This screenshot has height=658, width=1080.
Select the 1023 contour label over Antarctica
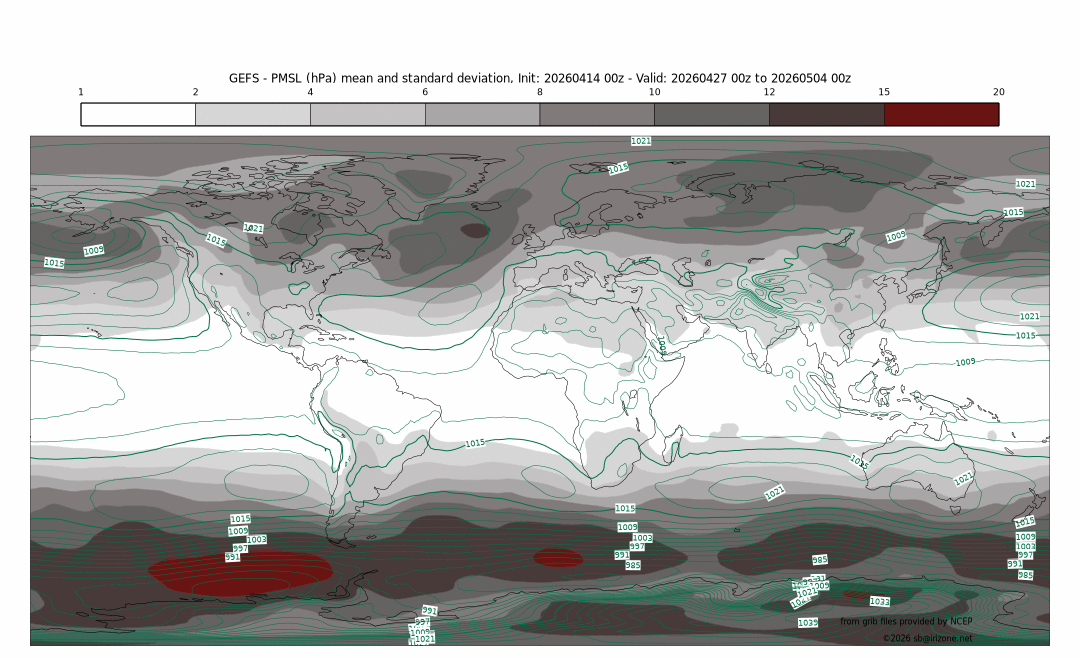coord(879,602)
